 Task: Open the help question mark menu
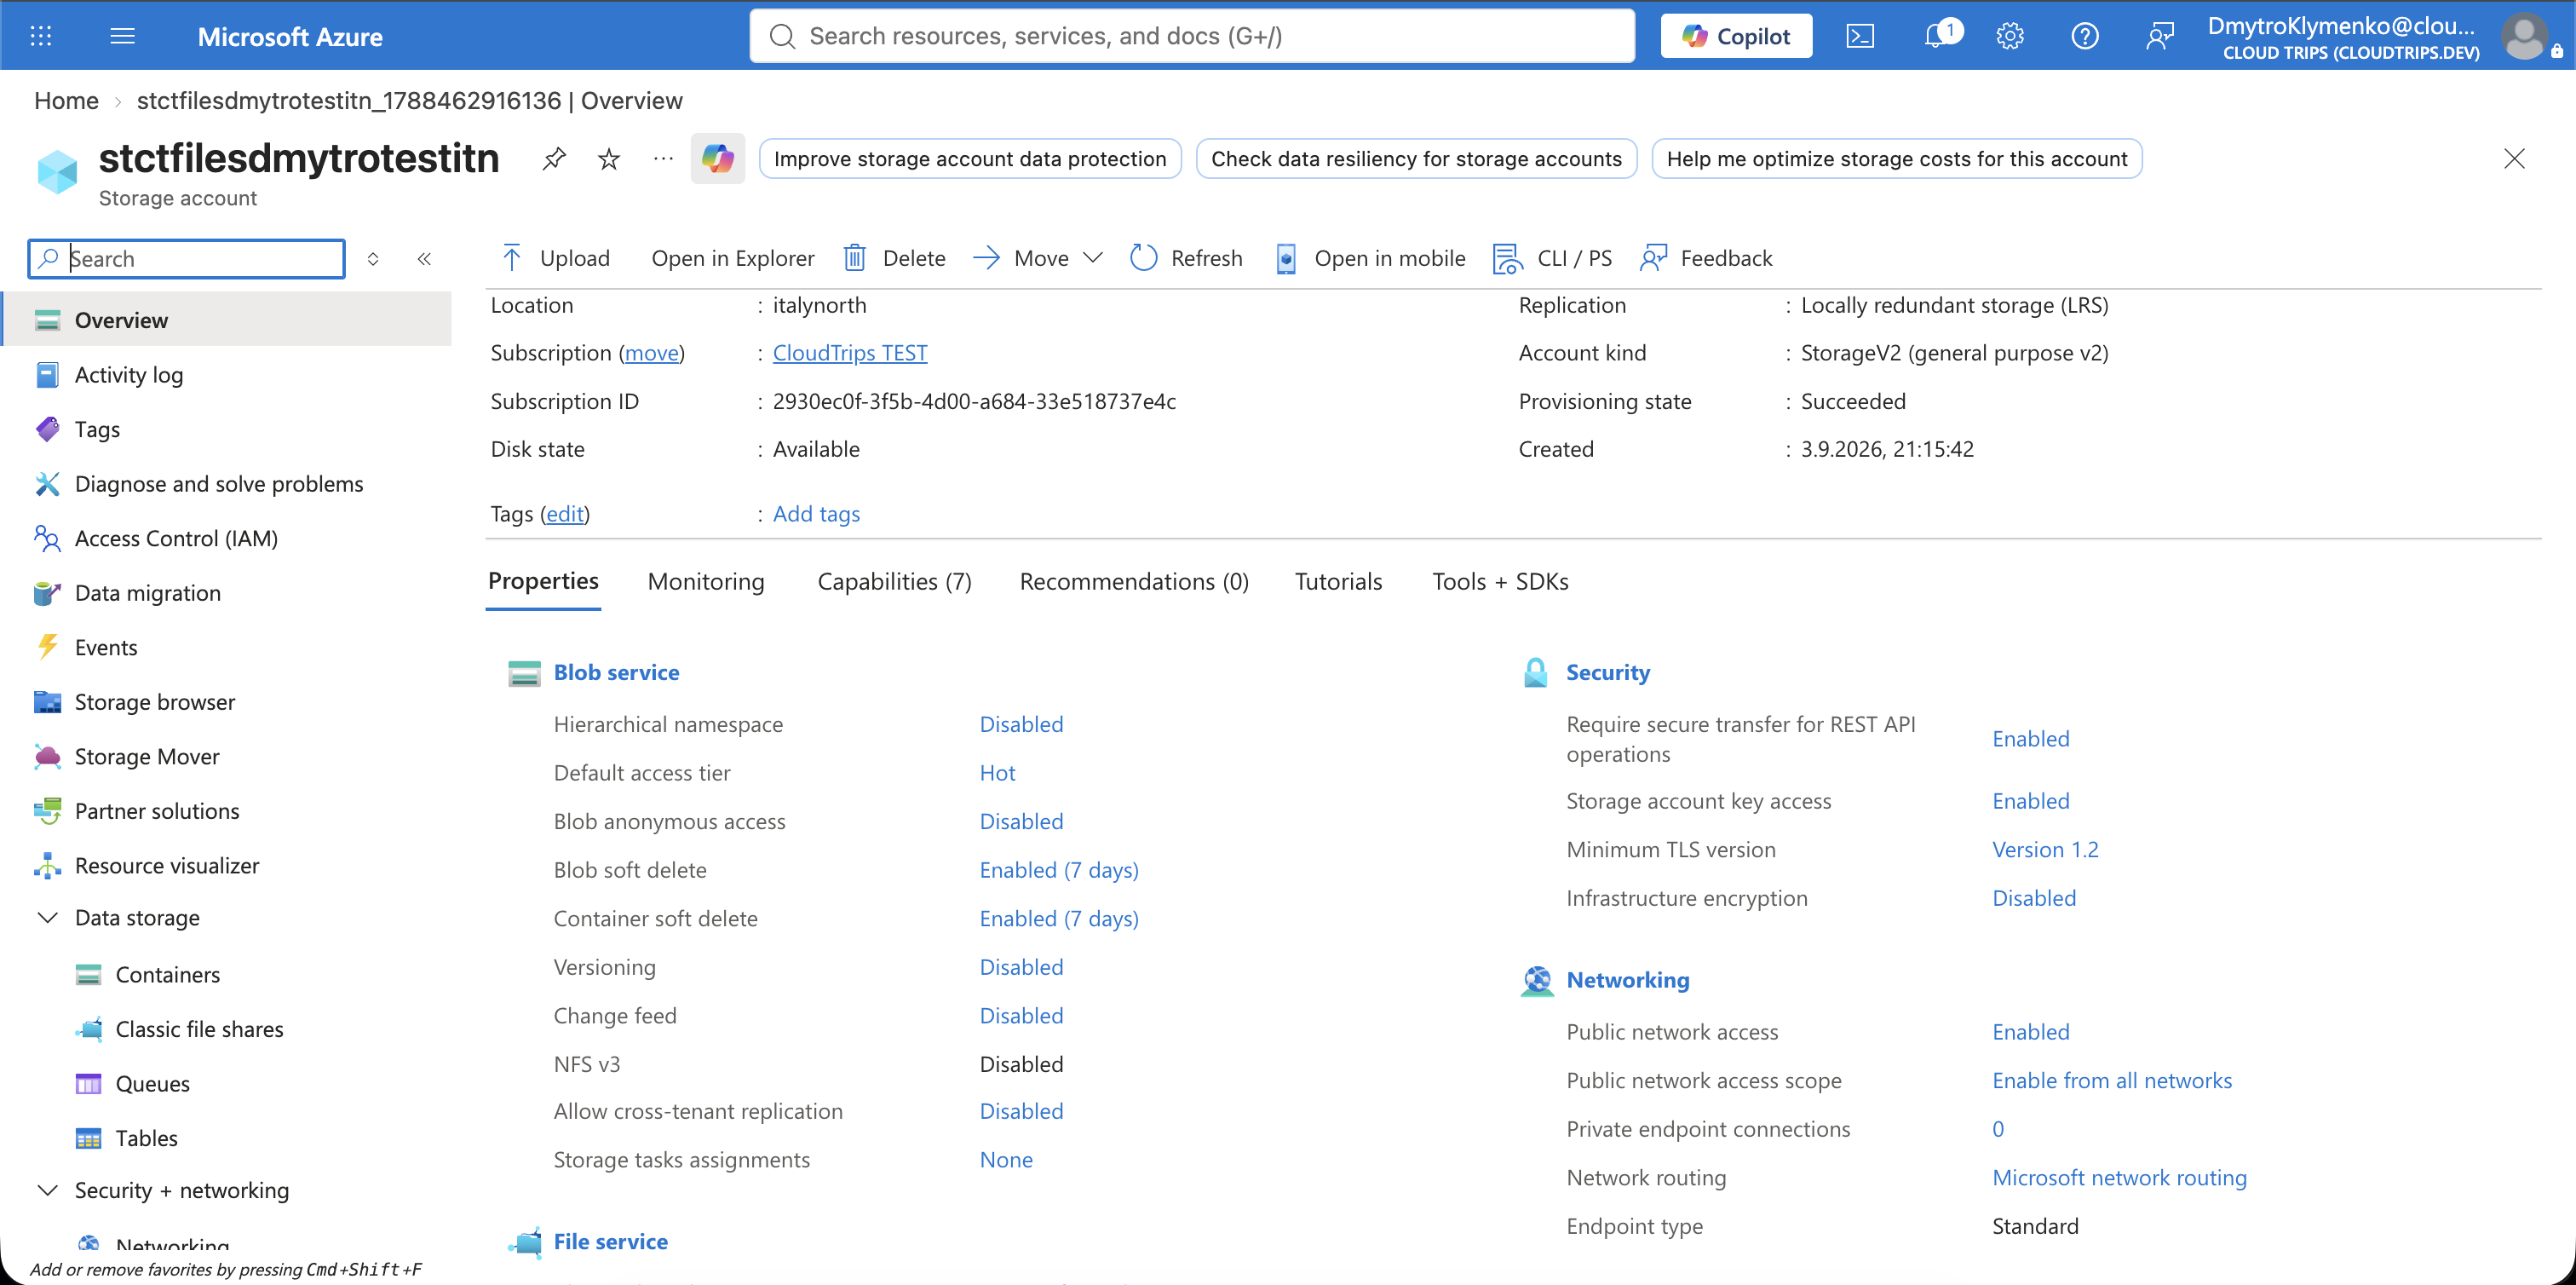point(2085,36)
